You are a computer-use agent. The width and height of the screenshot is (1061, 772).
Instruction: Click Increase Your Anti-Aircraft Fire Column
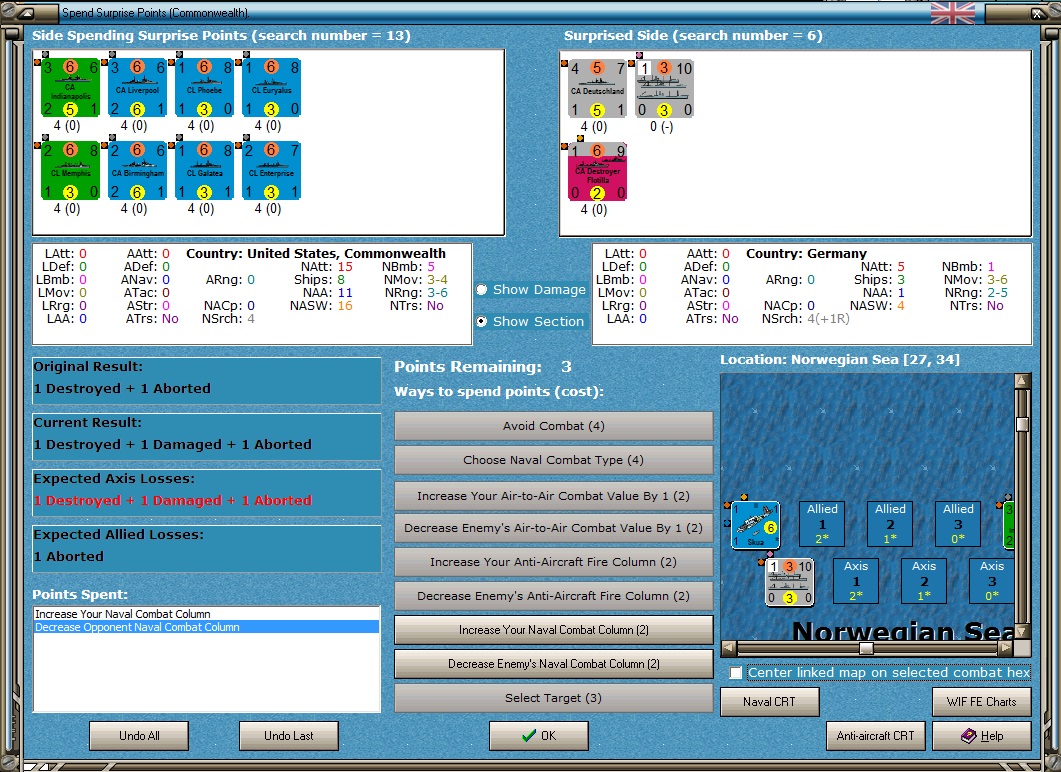coord(554,562)
